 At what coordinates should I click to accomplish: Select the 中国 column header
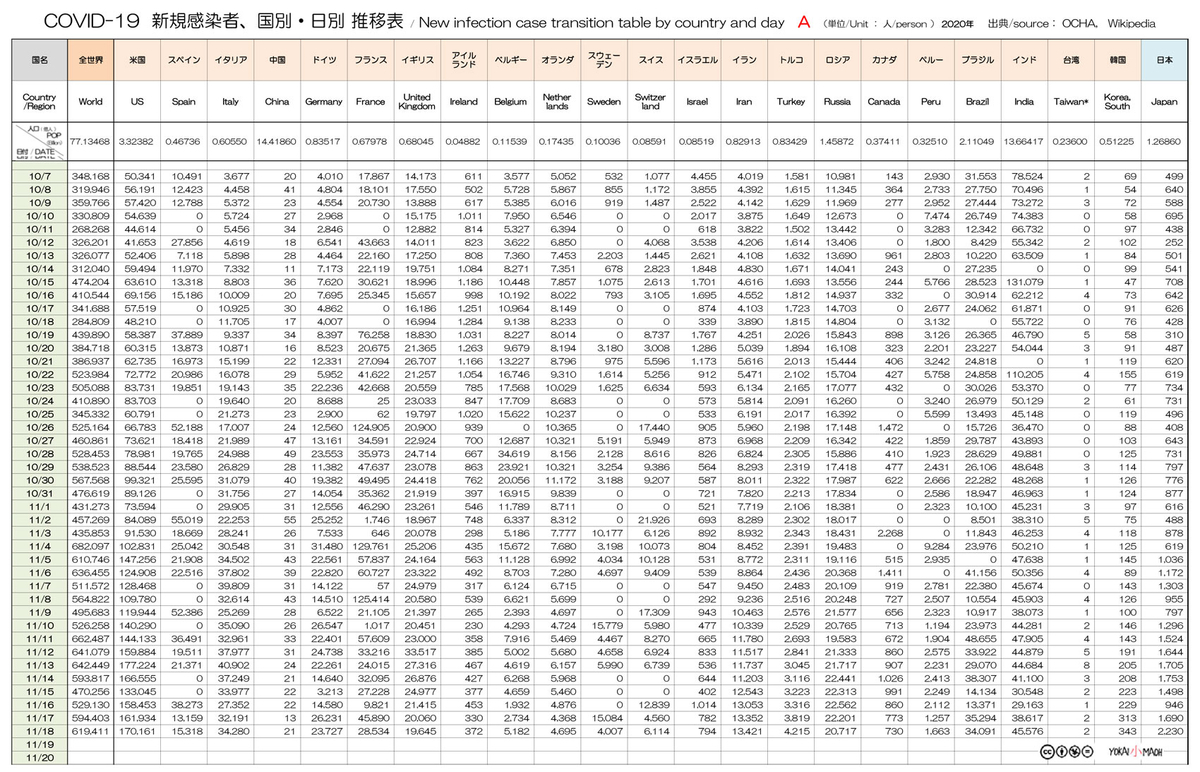[277, 60]
